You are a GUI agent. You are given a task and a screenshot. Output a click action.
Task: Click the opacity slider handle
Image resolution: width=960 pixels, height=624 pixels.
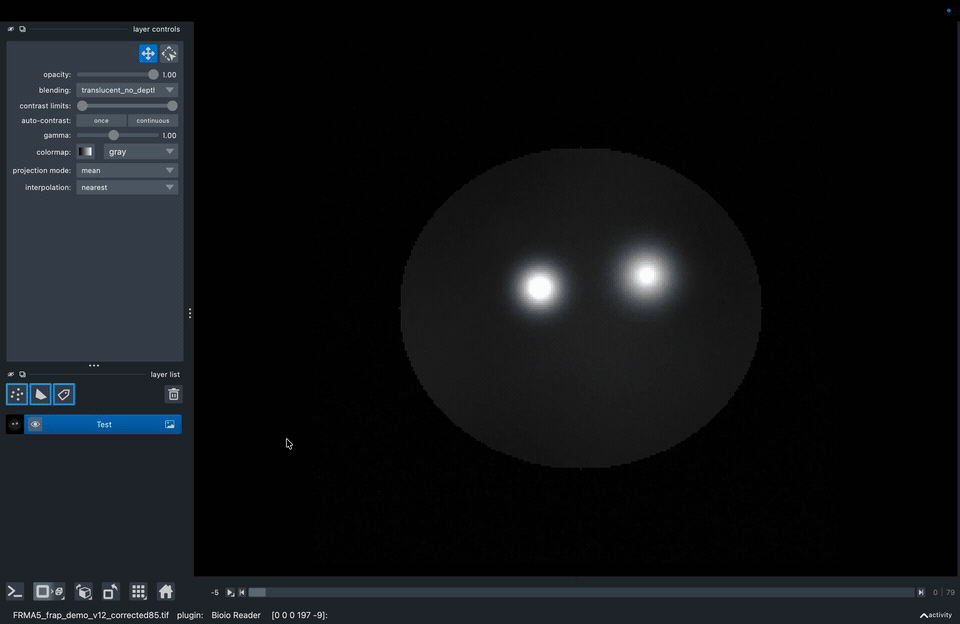click(153, 75)
